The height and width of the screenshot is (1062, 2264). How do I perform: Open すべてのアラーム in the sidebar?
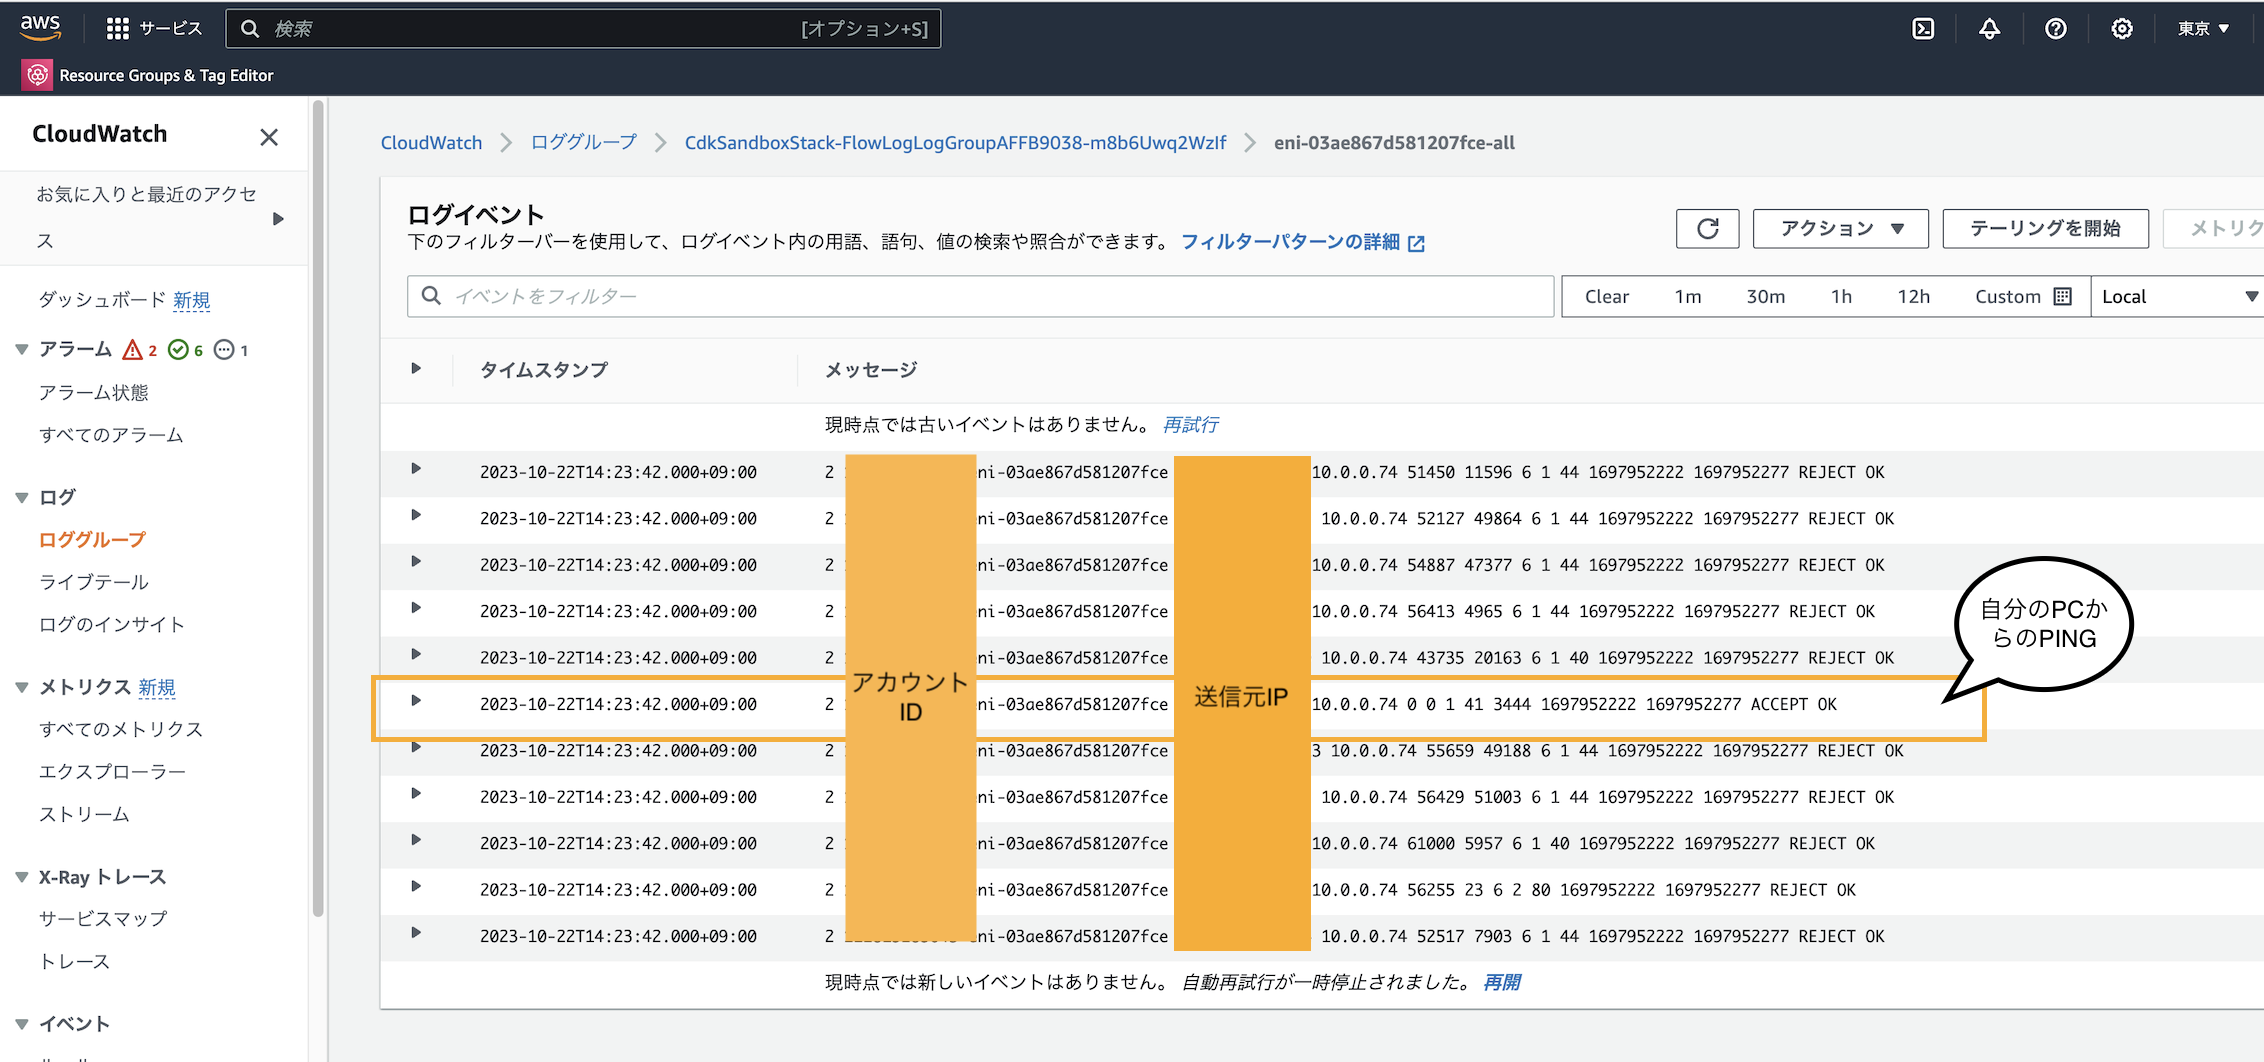[x=111, y=435]
